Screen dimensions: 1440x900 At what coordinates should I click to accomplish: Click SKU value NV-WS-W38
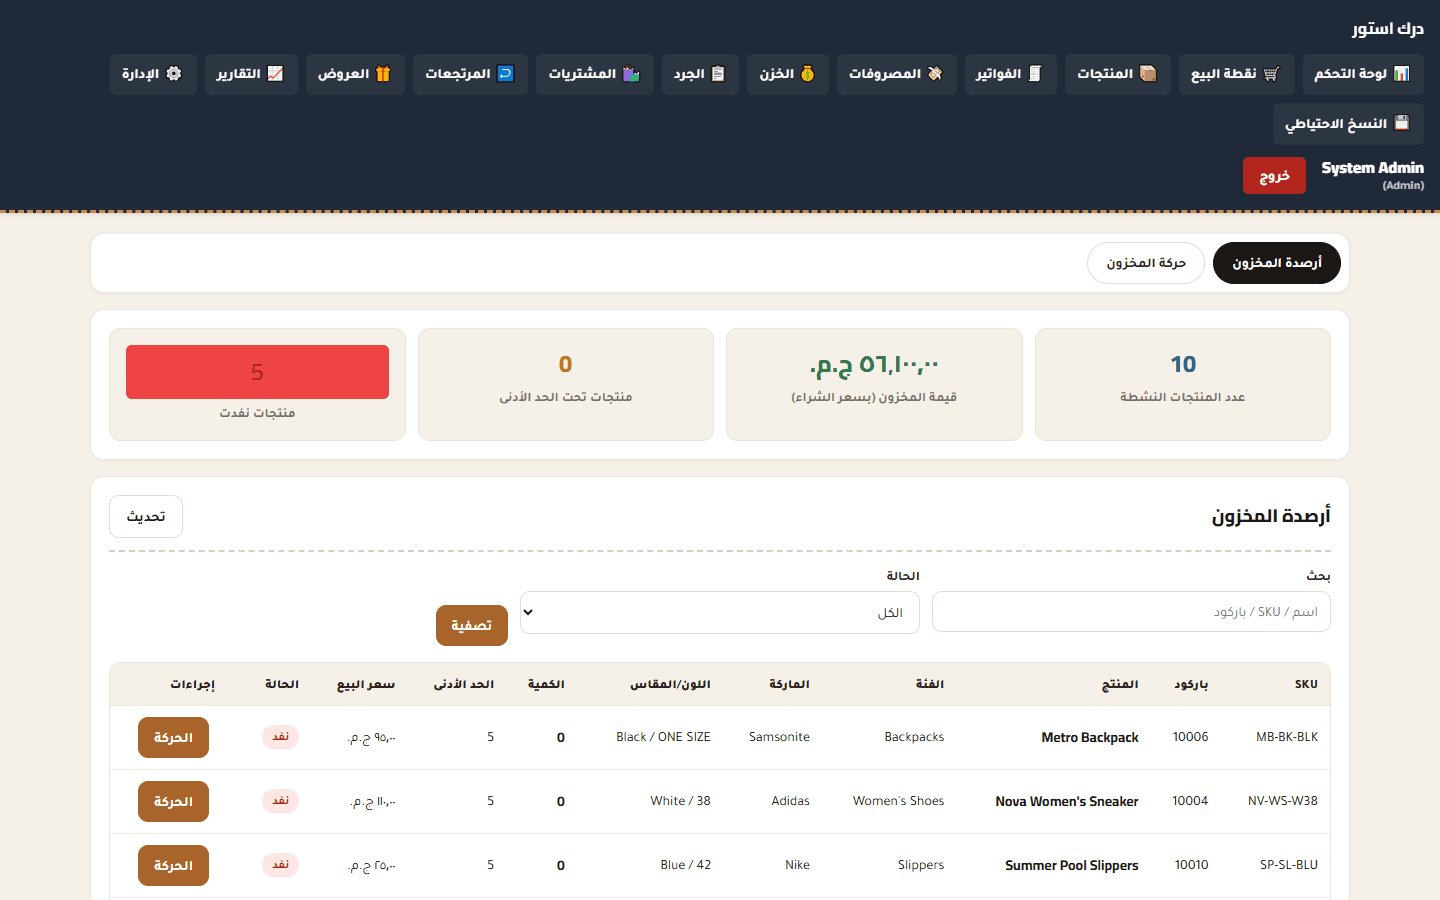click(x=1283, y=801)
